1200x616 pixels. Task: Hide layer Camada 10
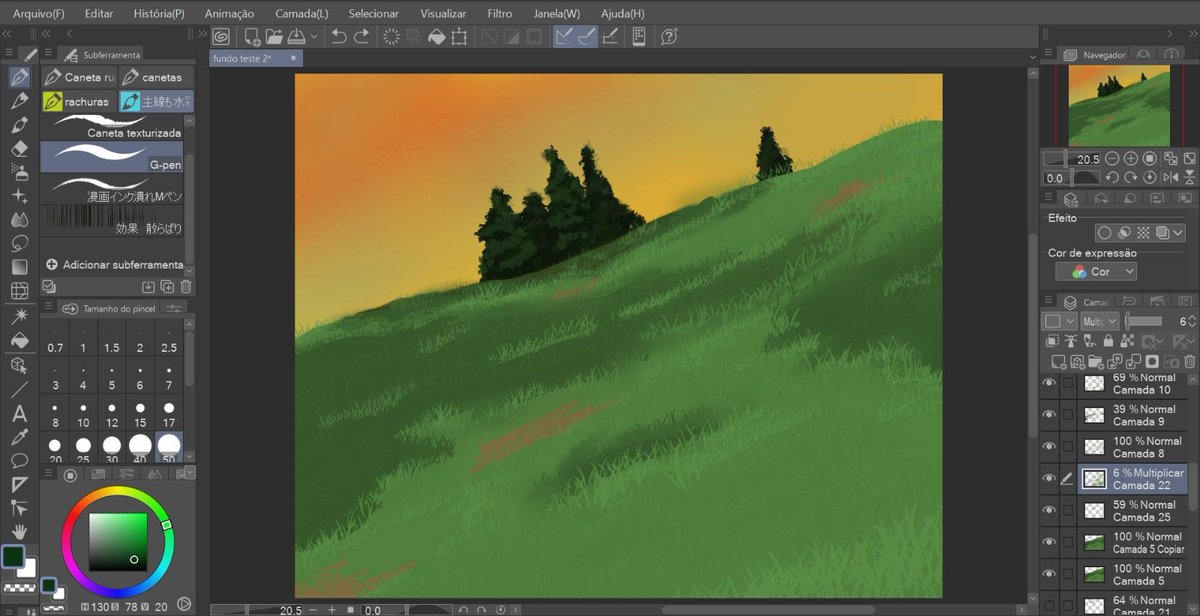1049,383
